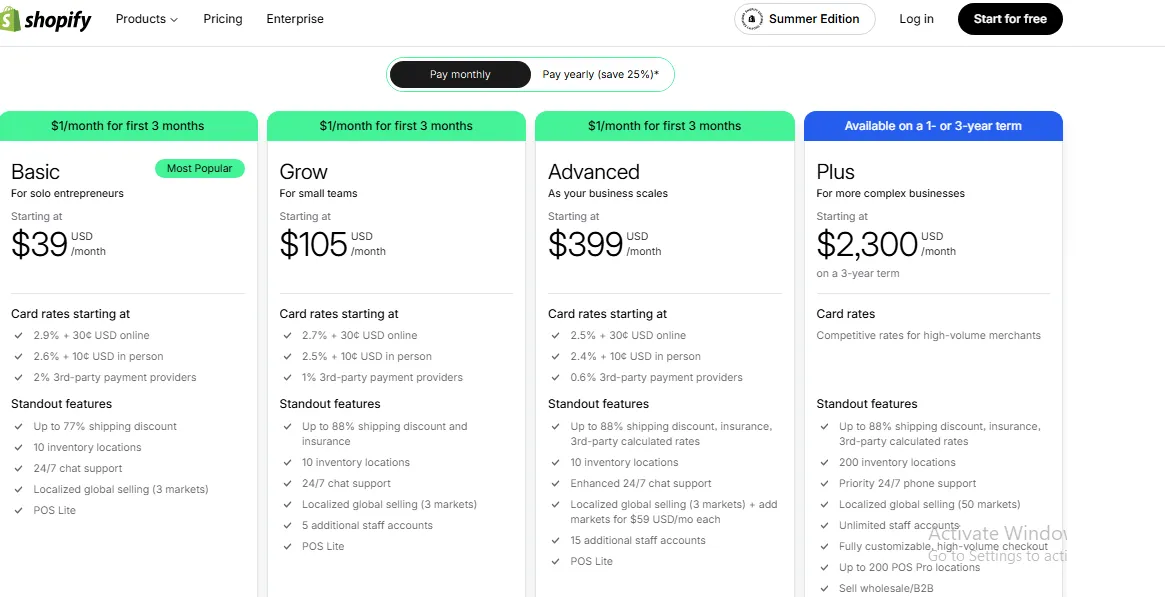
Task: Open the Enterprise menu item
Action: [295, 19]
